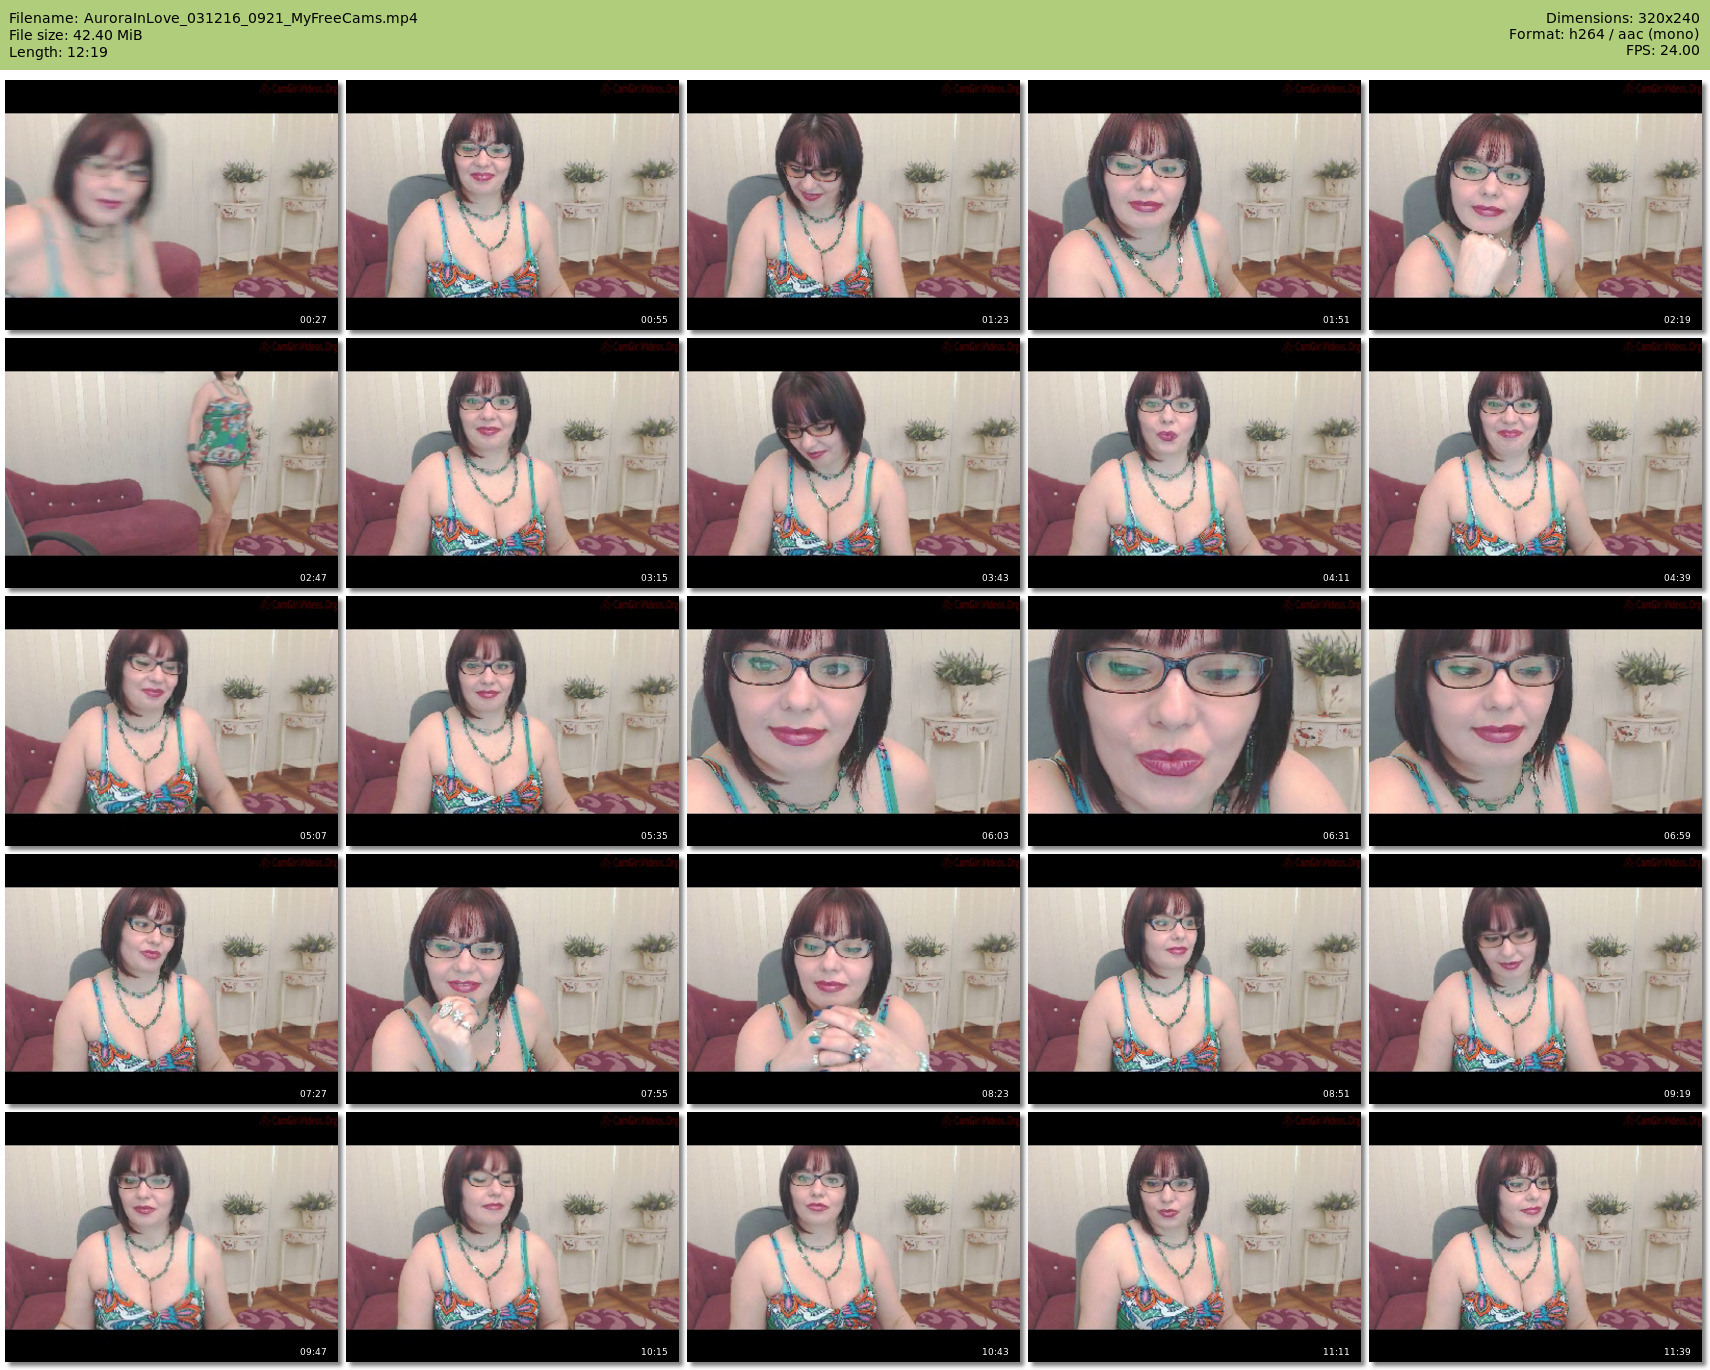Click the thumbnail timestamped 00:27
Image resolution: width=1710 pixels, height=1370 pixels.
pyautogui.click(x=172, y=205)
